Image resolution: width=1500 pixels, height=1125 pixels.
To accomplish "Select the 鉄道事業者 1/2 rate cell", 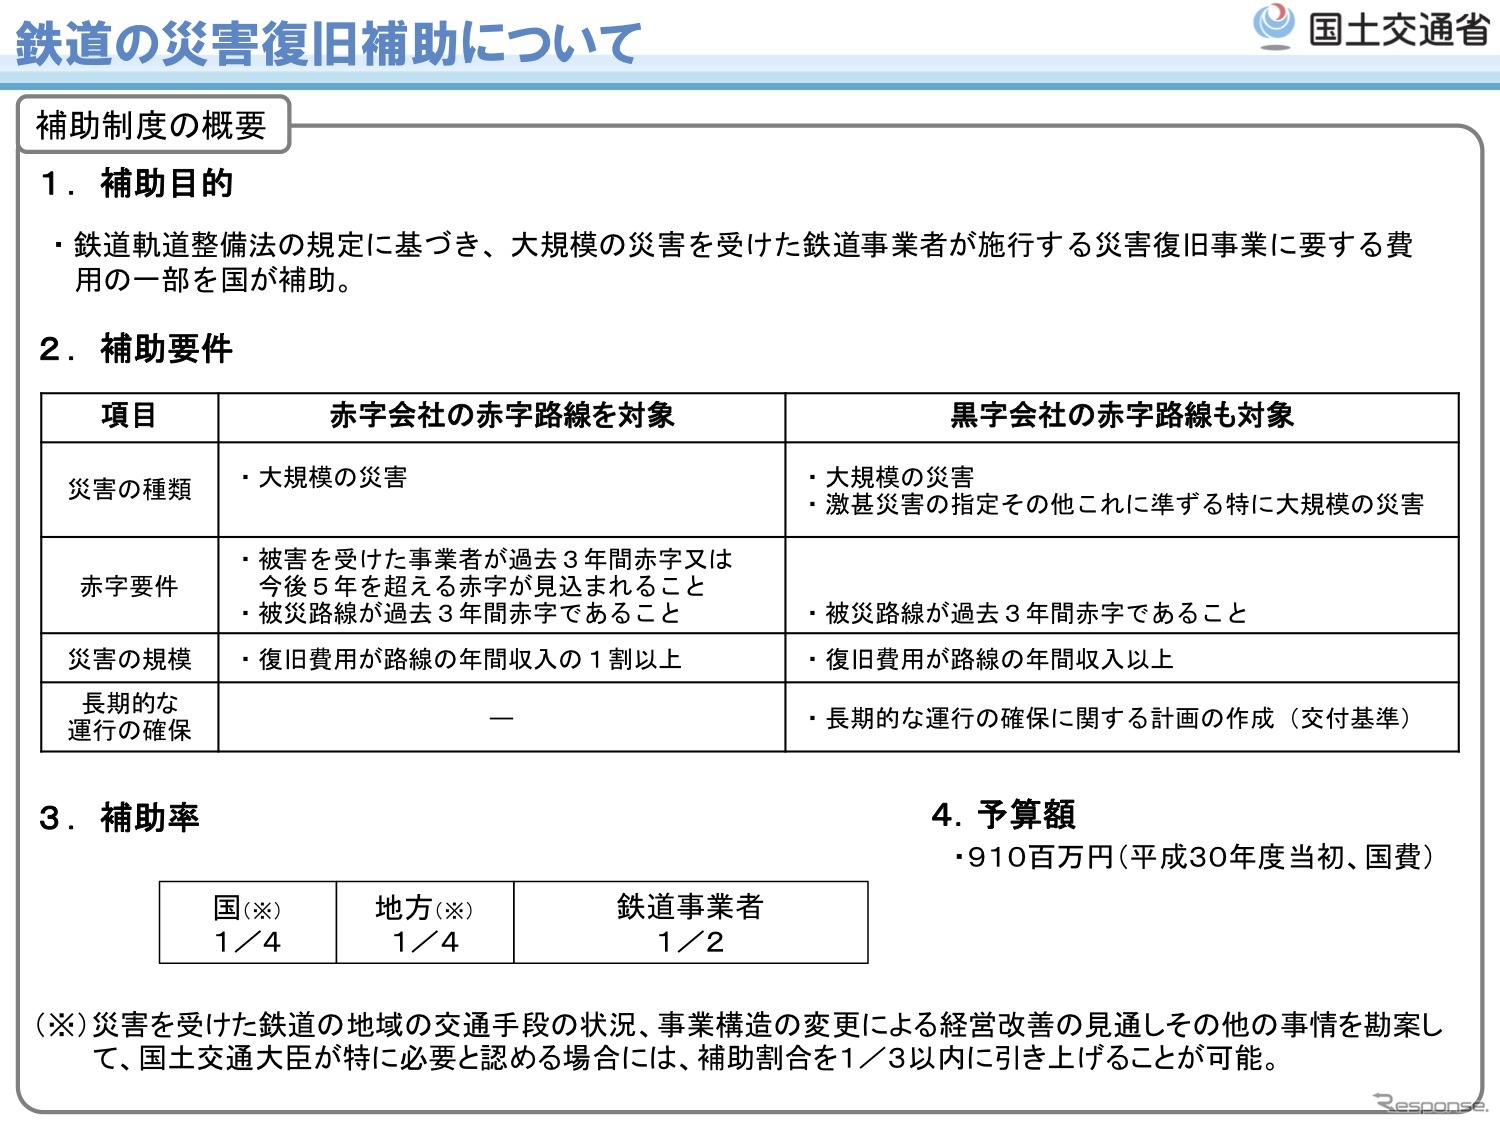I will click(690, 923).
